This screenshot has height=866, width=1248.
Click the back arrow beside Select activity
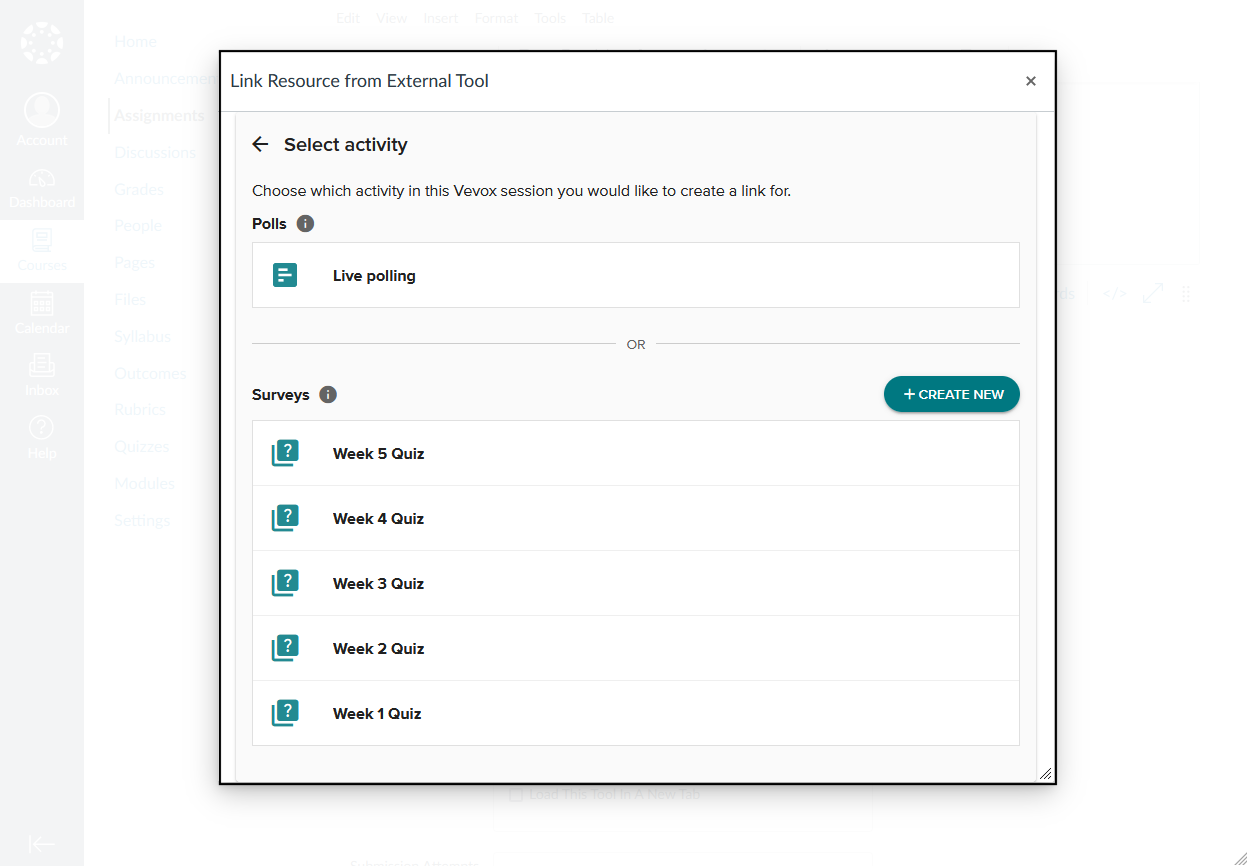pyautogui.click(x=260, y=145)
